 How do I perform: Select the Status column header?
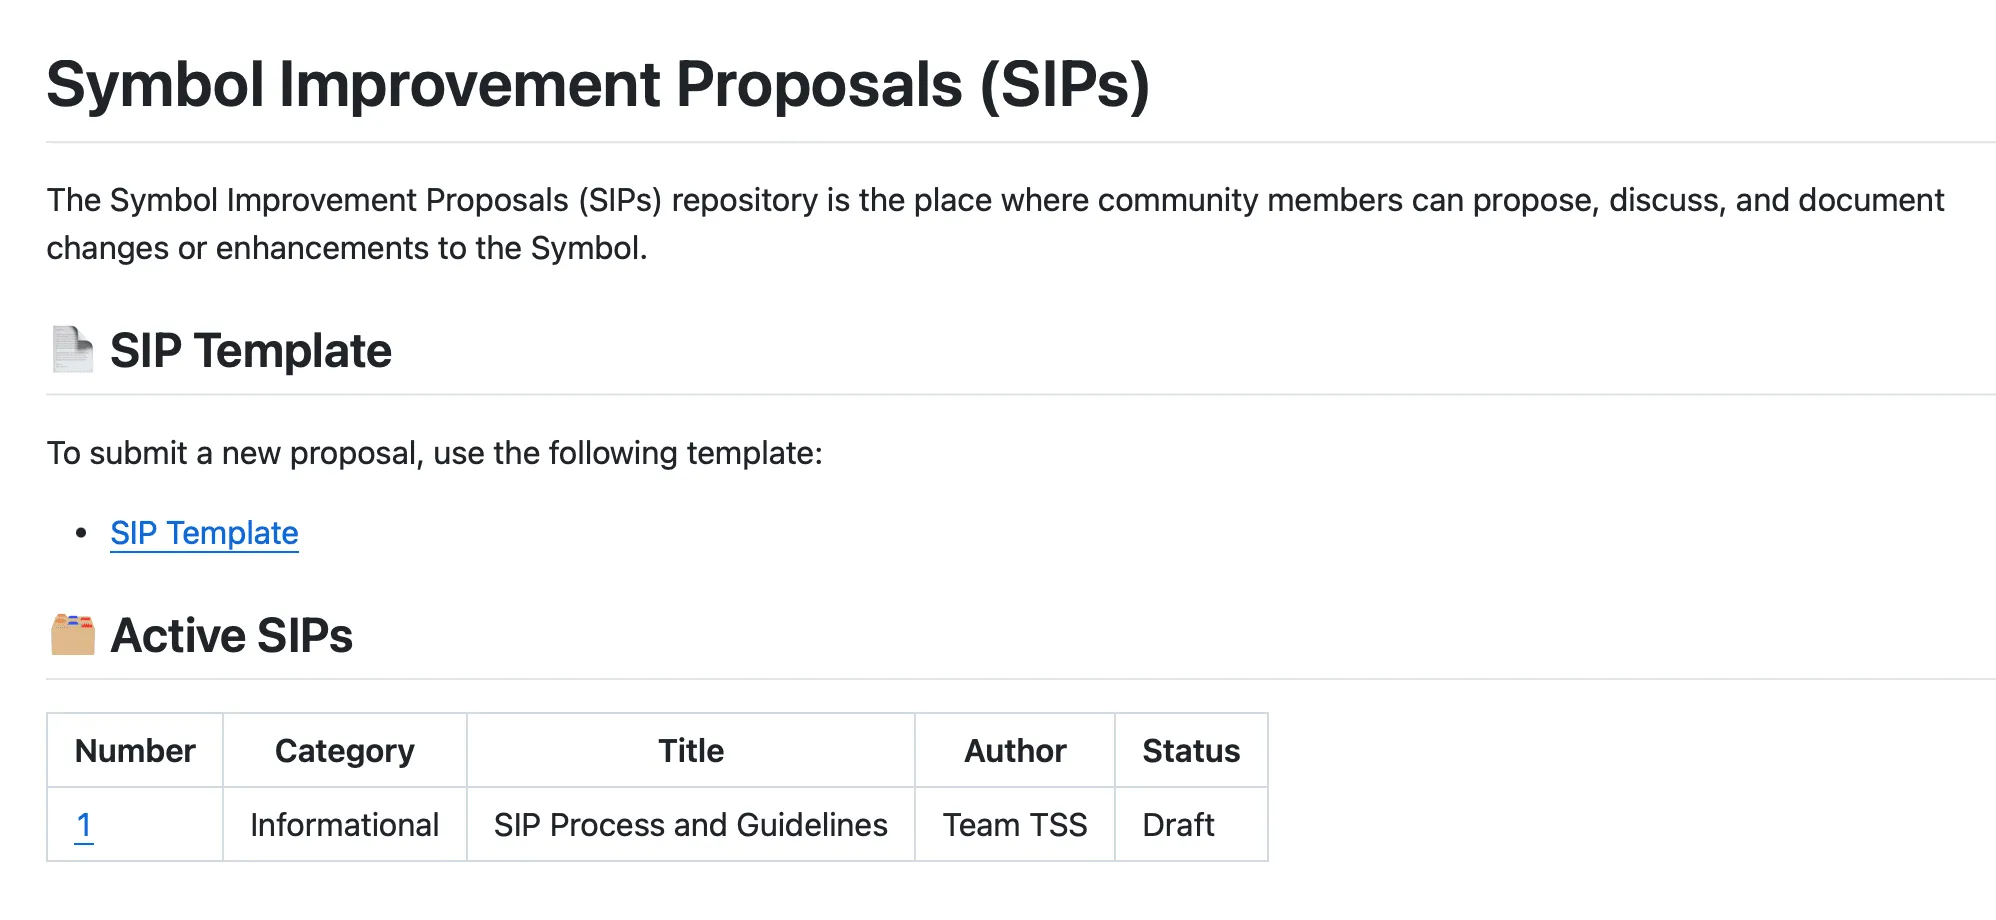[1190, 750]
